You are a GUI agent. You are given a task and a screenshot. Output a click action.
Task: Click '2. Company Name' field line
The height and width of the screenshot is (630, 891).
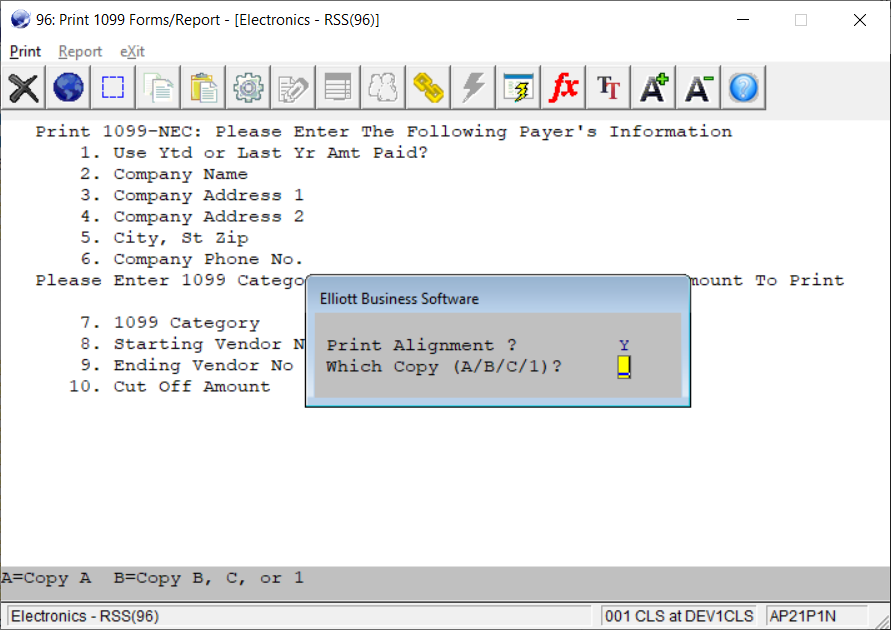(164, 174)
